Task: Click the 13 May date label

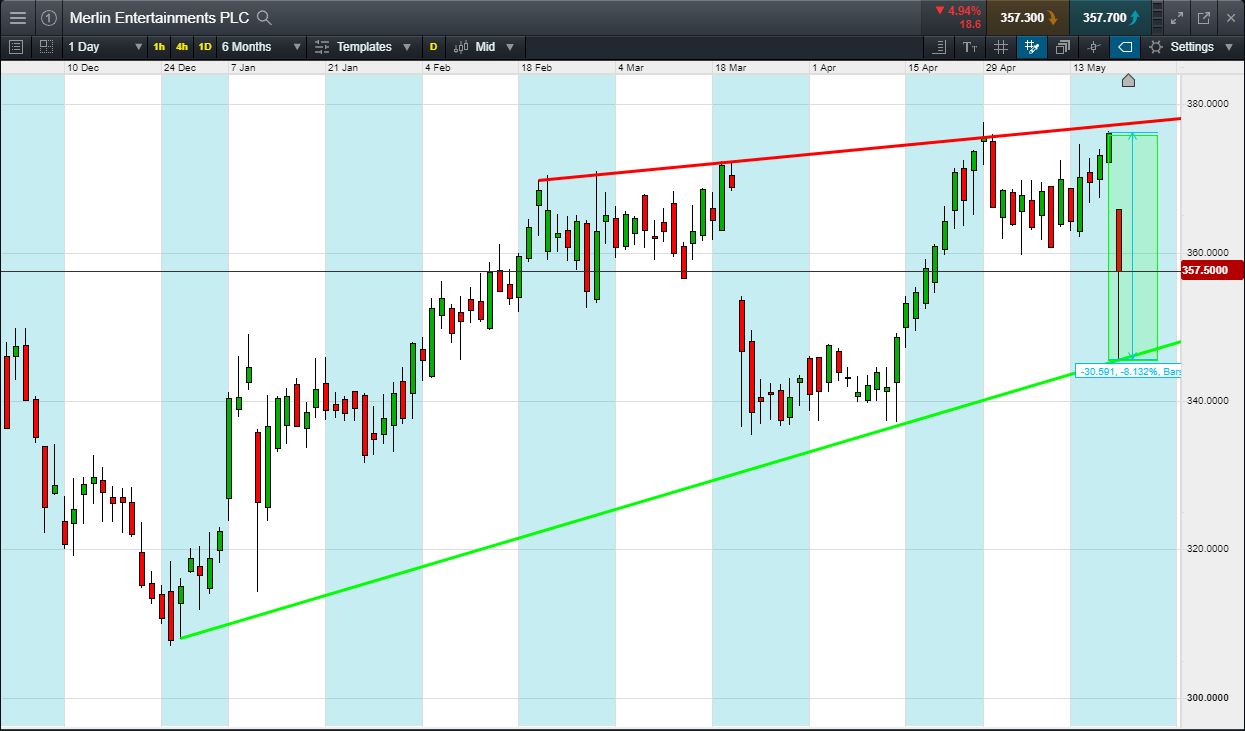Action: pos(1089,67)
